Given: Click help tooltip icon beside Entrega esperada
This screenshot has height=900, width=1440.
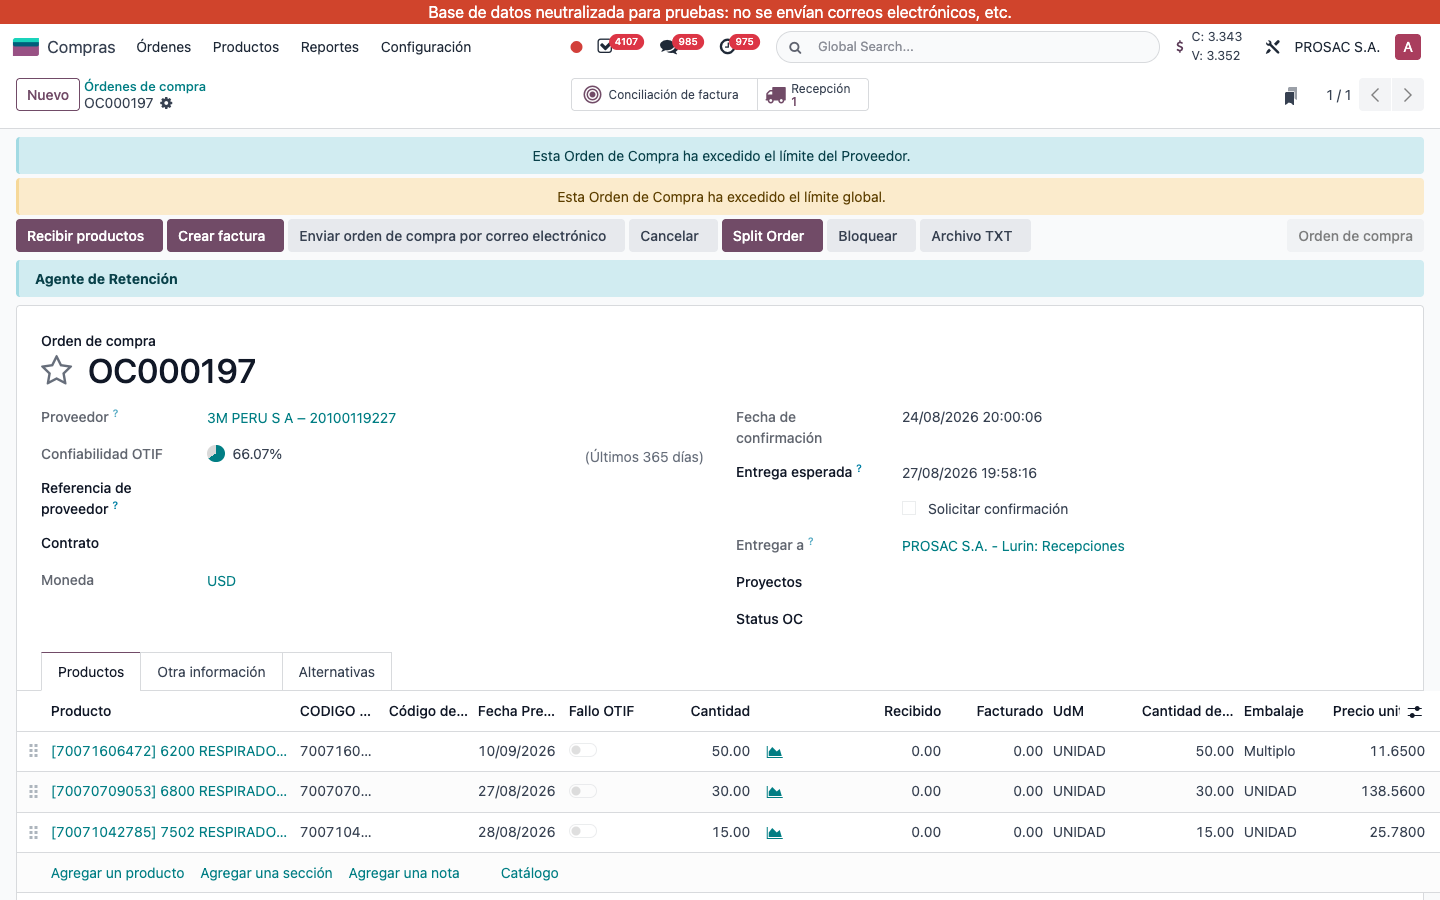Looking at the screenshot, I should (x=859, y=468).
